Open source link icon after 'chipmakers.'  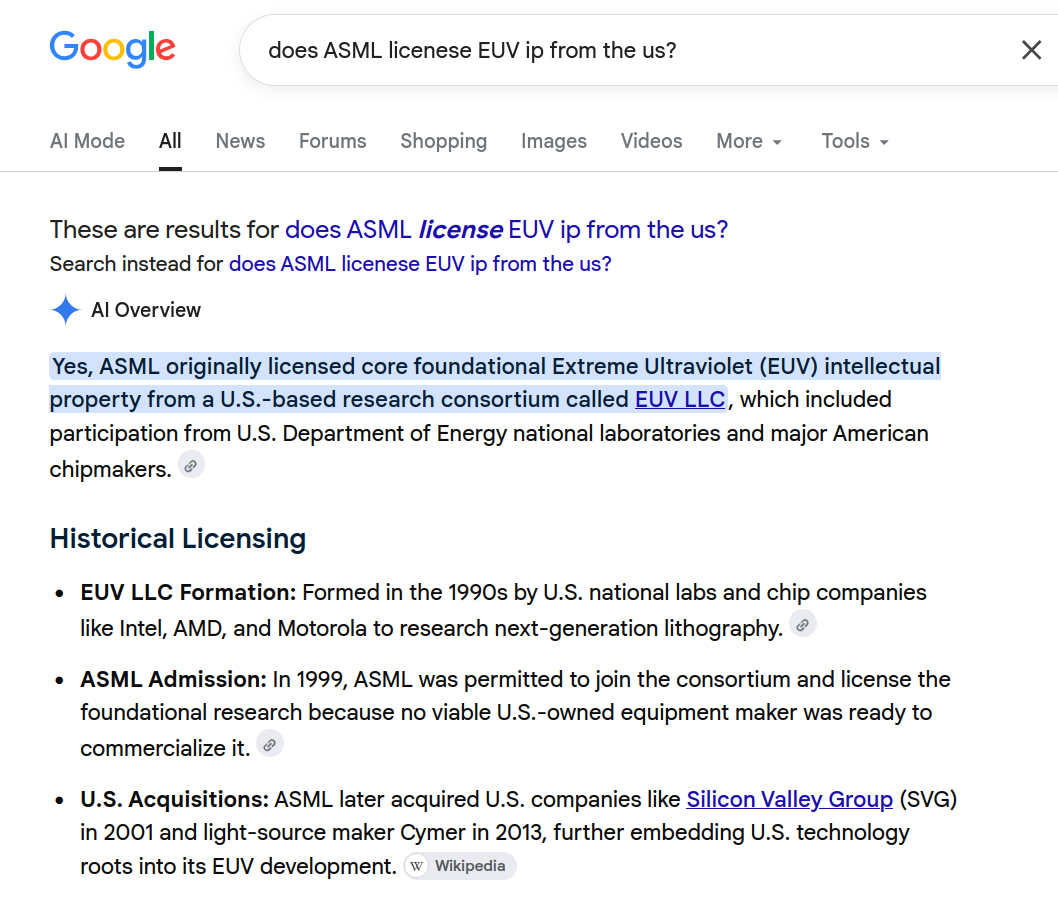pos(191,466)
